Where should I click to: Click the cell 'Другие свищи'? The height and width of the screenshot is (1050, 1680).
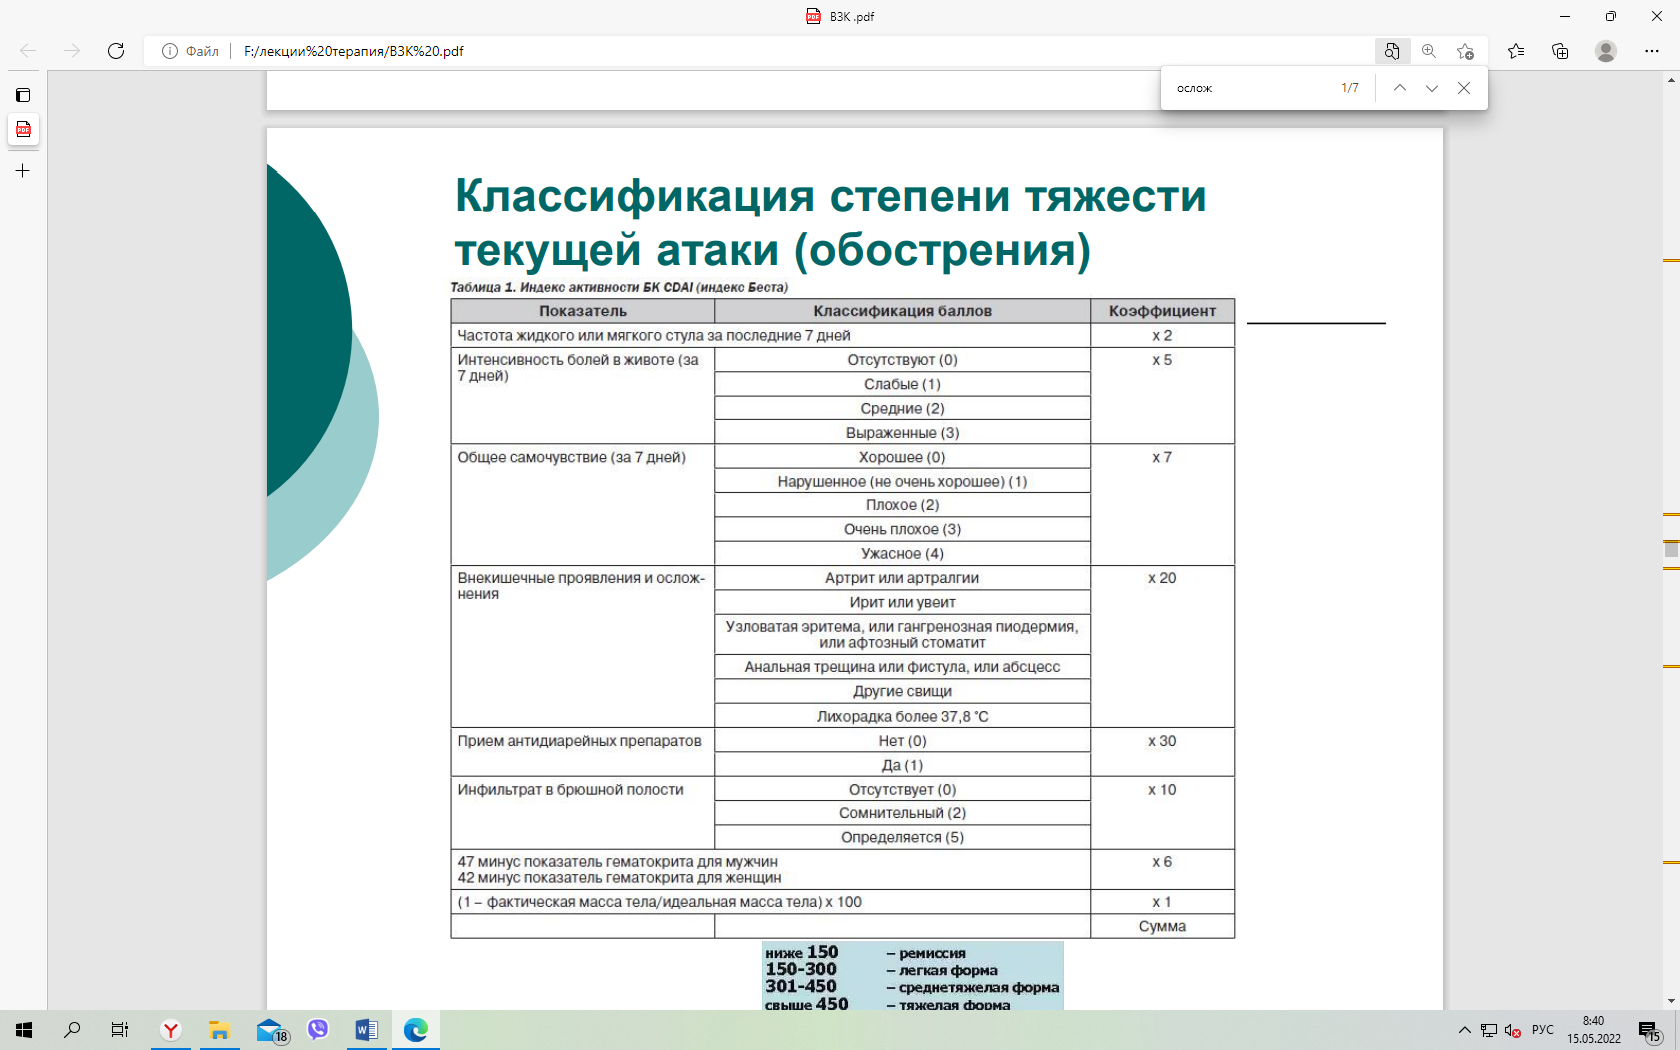[902, 691]
